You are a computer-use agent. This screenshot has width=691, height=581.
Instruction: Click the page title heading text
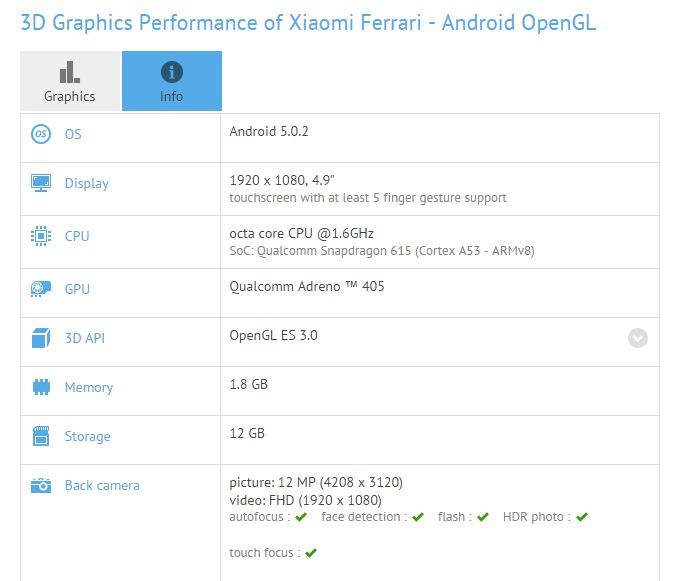point(308,22)
